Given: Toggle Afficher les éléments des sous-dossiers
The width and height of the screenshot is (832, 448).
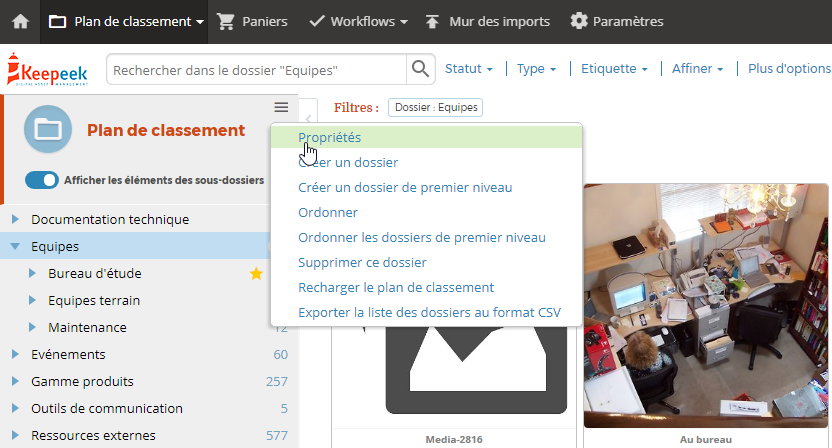Looking at the screenshot, I should [42, 180].
